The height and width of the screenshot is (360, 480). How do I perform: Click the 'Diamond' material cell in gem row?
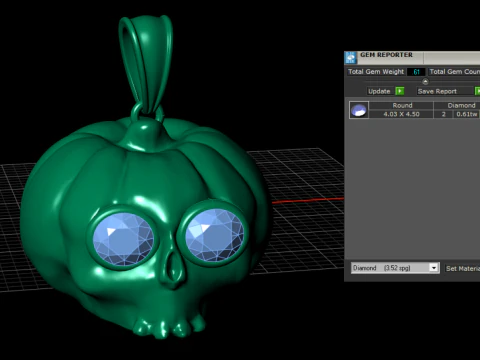pos(457,105)
